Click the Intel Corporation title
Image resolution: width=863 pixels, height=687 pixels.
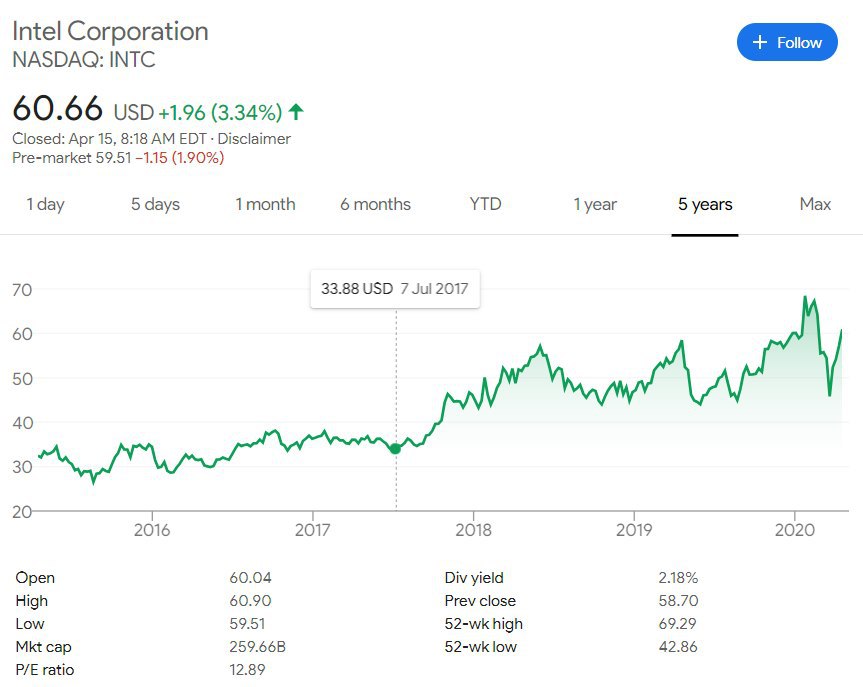click(110, 31)
